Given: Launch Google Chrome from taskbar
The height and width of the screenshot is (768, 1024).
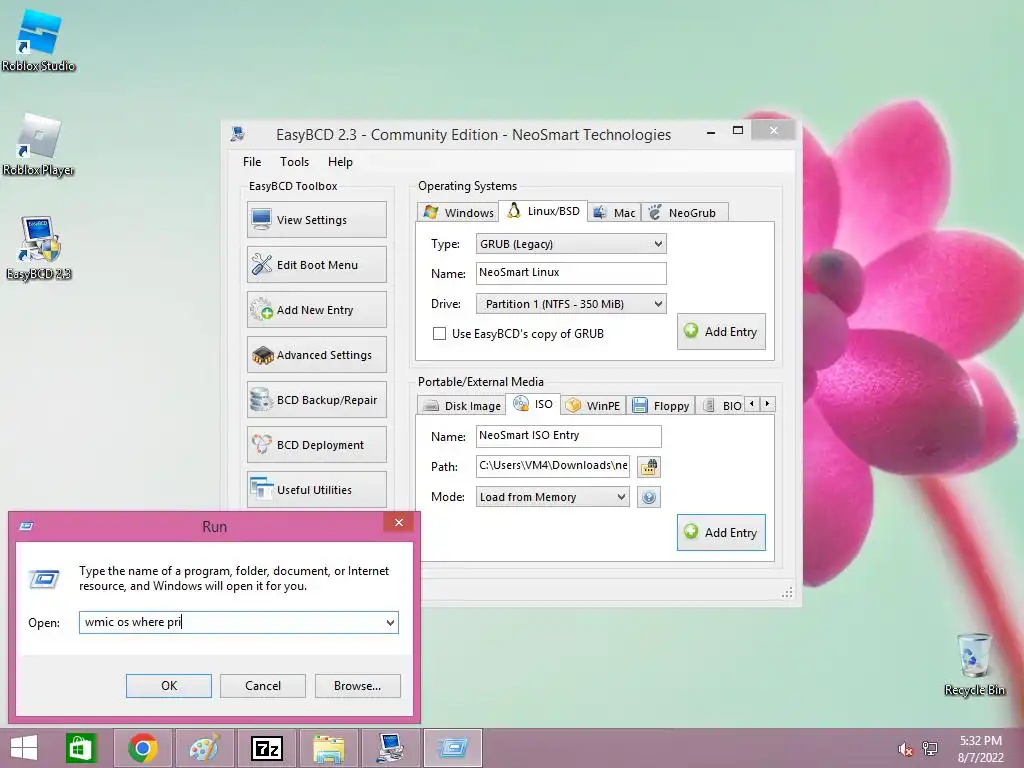Looking at the screenshot, I should pos(142,748).
